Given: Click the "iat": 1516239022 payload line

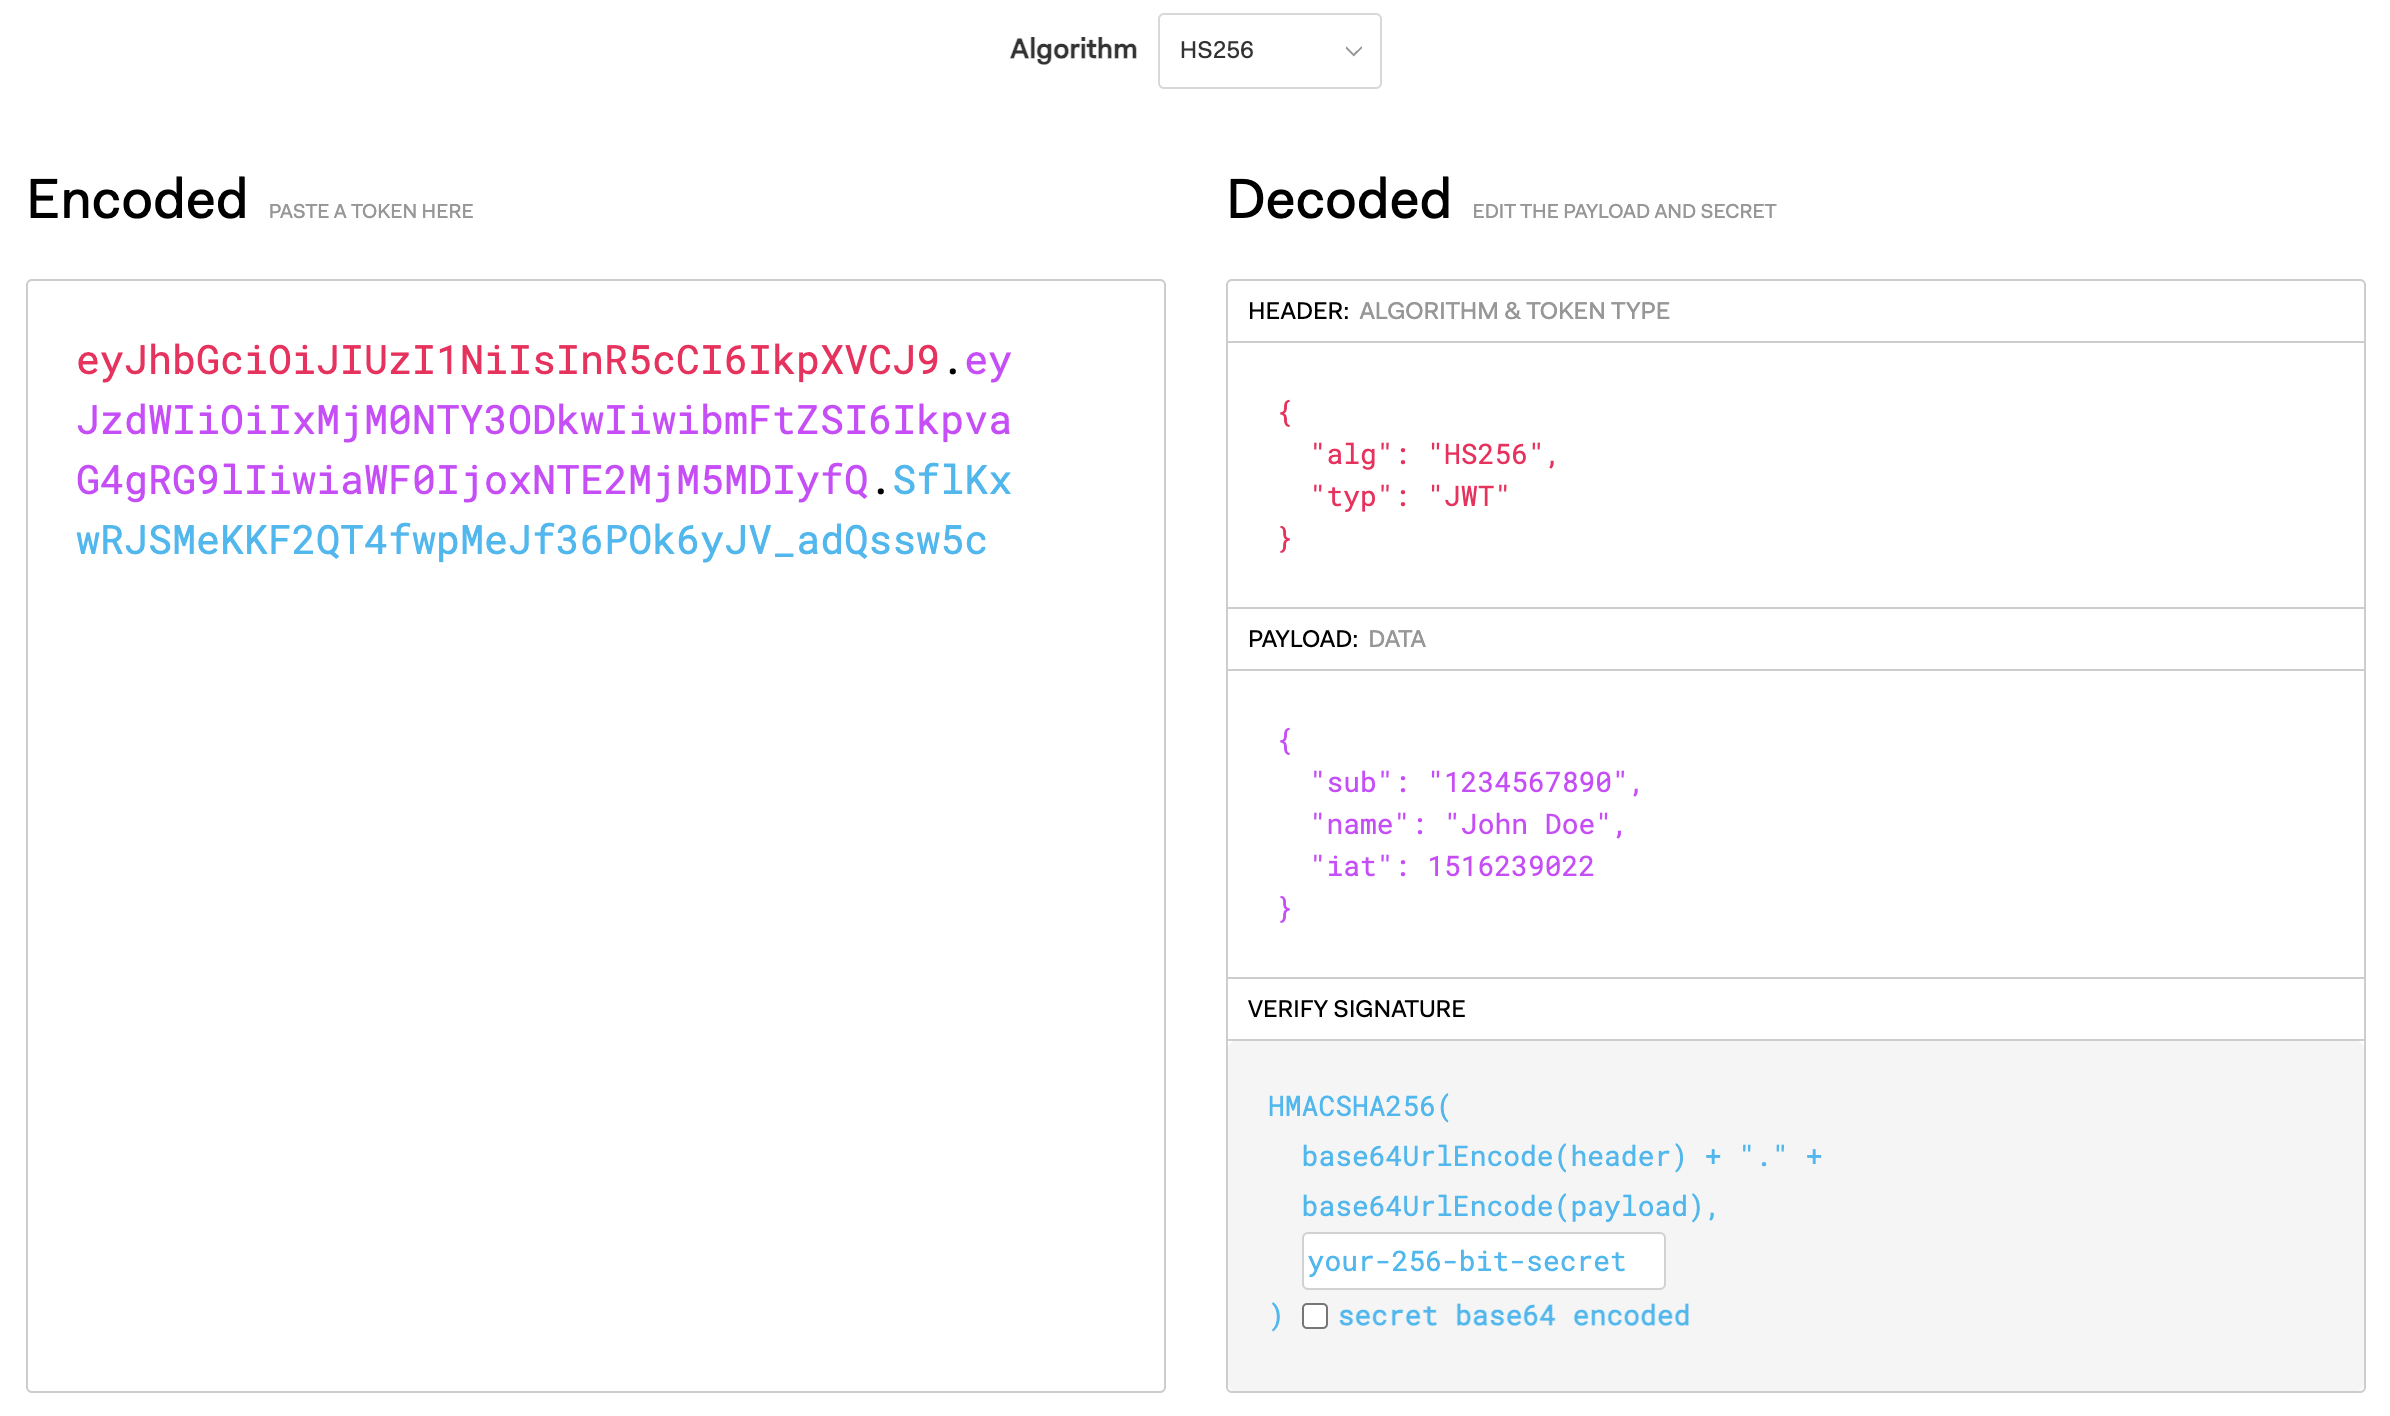Looking at the screenshot, I should 1452,867.
